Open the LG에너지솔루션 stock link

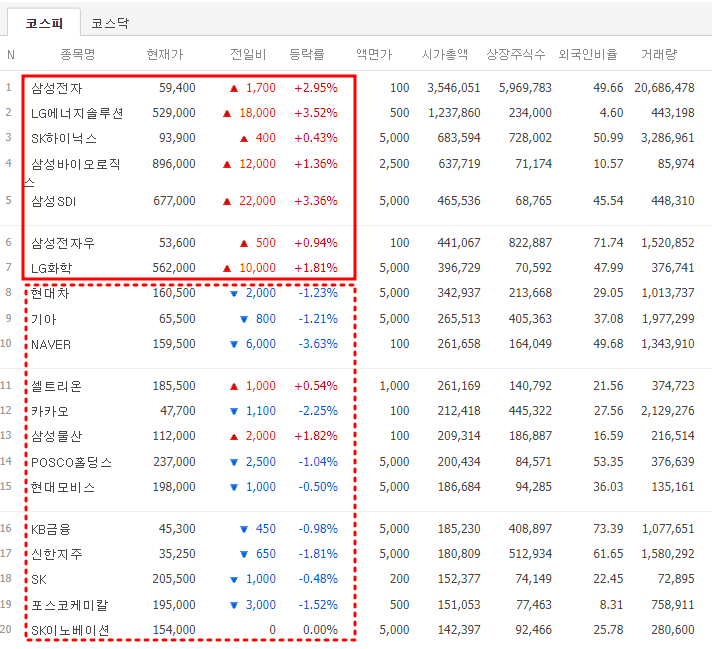point(77,113)
